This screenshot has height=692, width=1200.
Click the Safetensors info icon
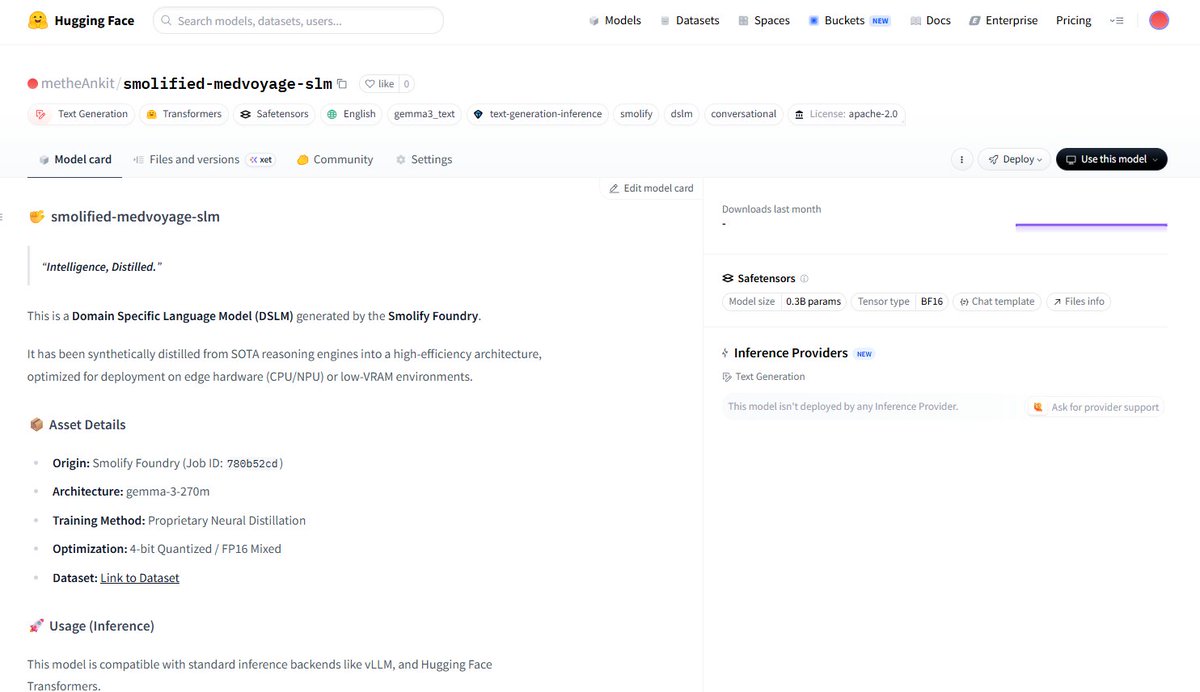pos(805,279)
